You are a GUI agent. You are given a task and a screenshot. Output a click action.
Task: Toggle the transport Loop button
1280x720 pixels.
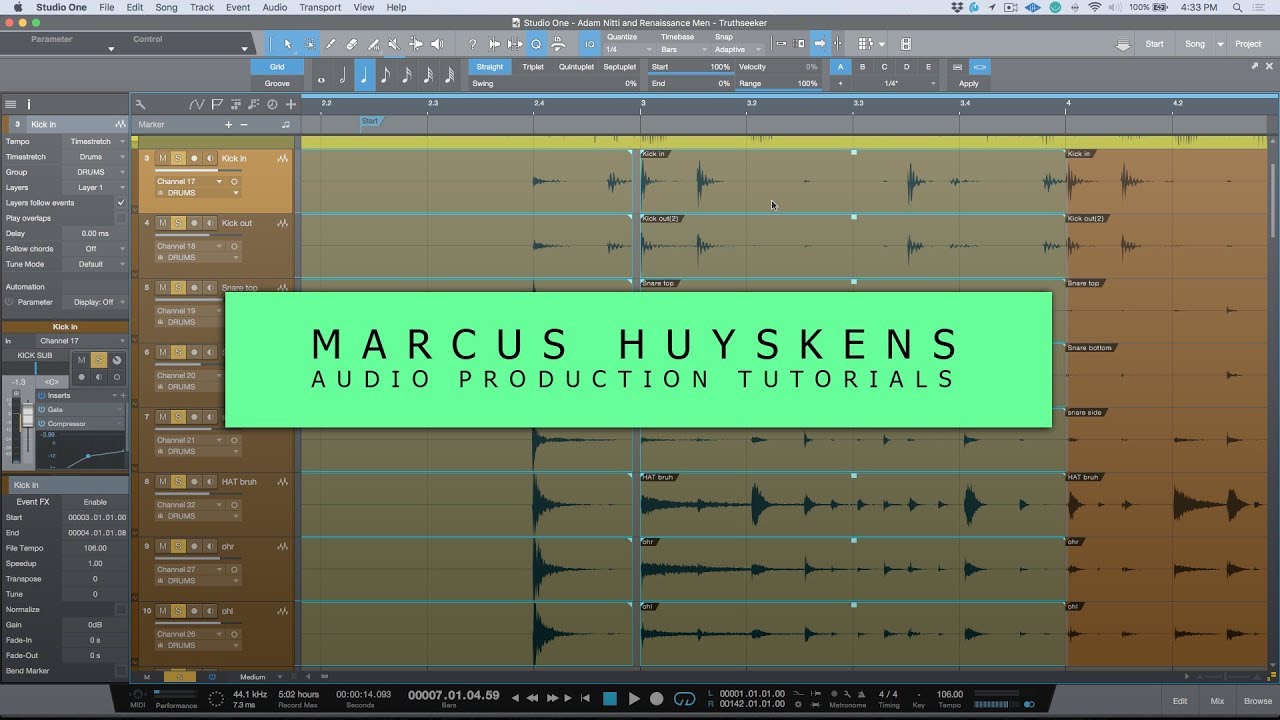tap(685, 699)
